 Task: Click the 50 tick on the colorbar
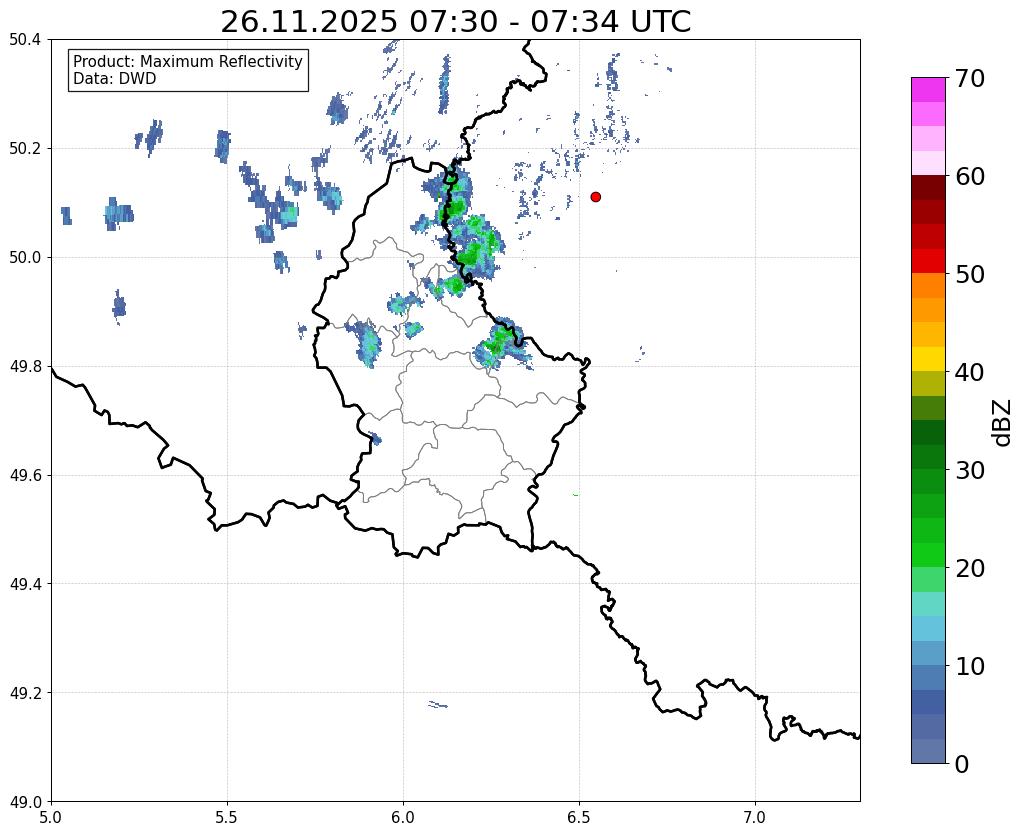tap(970, 274)
